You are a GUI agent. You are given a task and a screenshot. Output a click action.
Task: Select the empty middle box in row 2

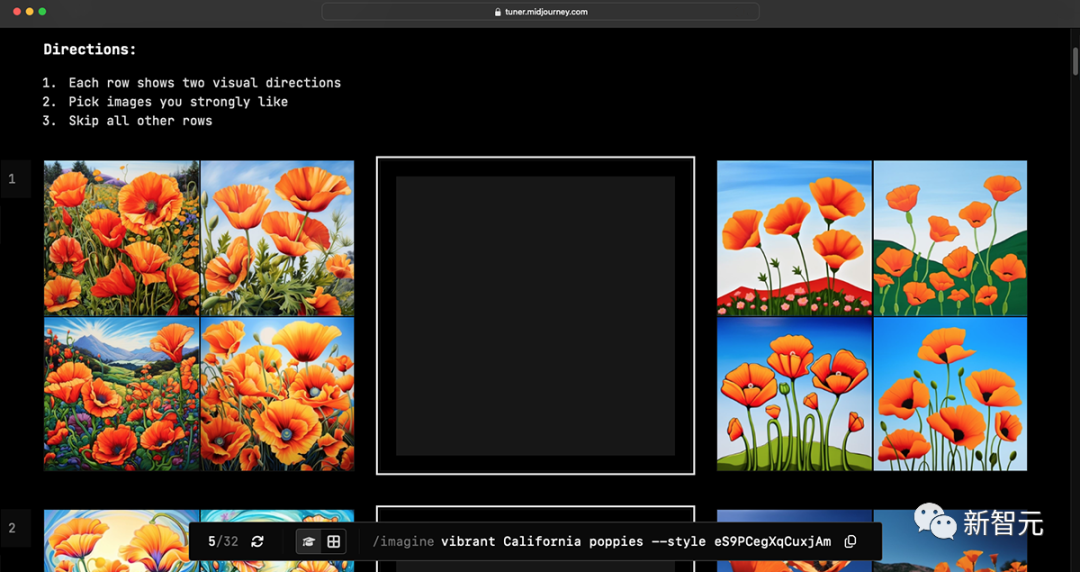535,539
